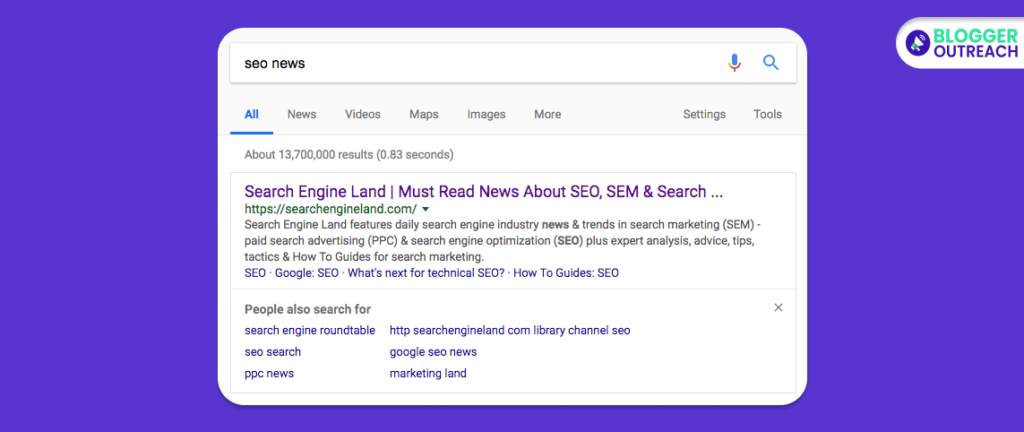Screen dimensions: 1024x432
Task: Click the People also search for heading
Action: 308,309
